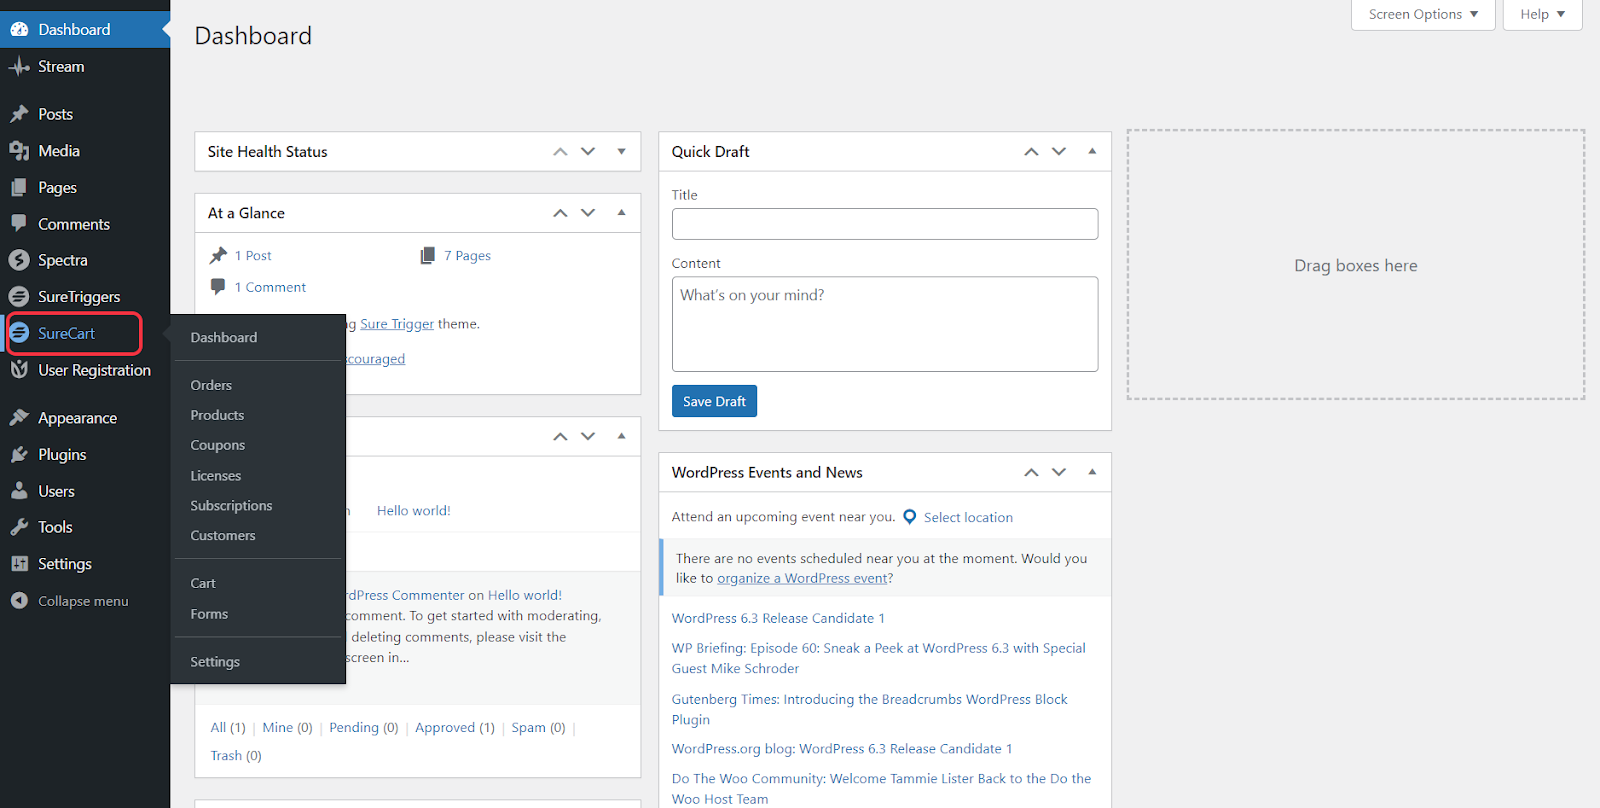Open Subscriptions from SureCart submenu

click(231, 506)
